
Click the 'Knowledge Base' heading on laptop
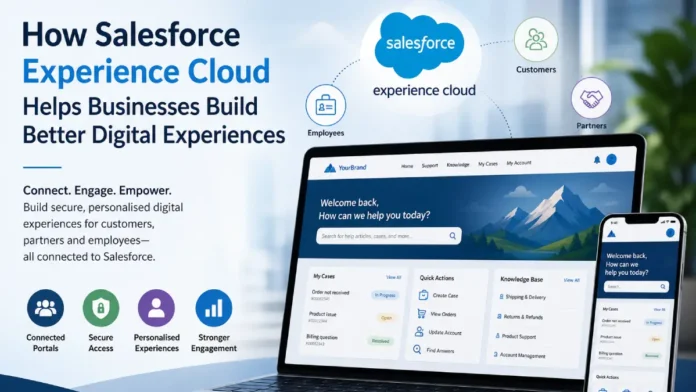(522, 279)
